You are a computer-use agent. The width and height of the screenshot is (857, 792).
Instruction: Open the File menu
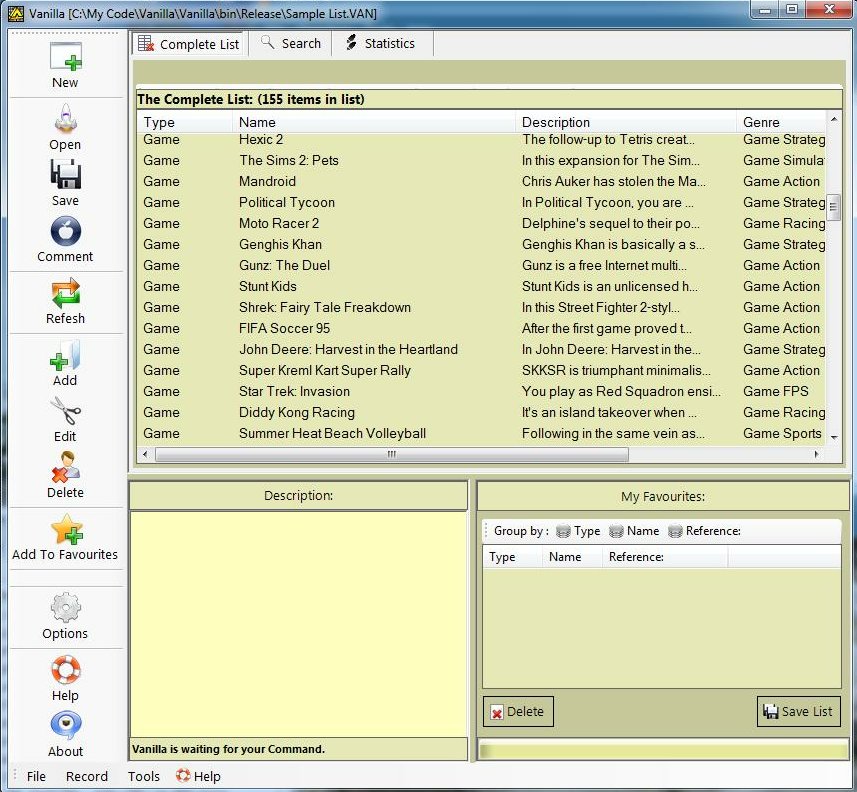click(36, 776)
